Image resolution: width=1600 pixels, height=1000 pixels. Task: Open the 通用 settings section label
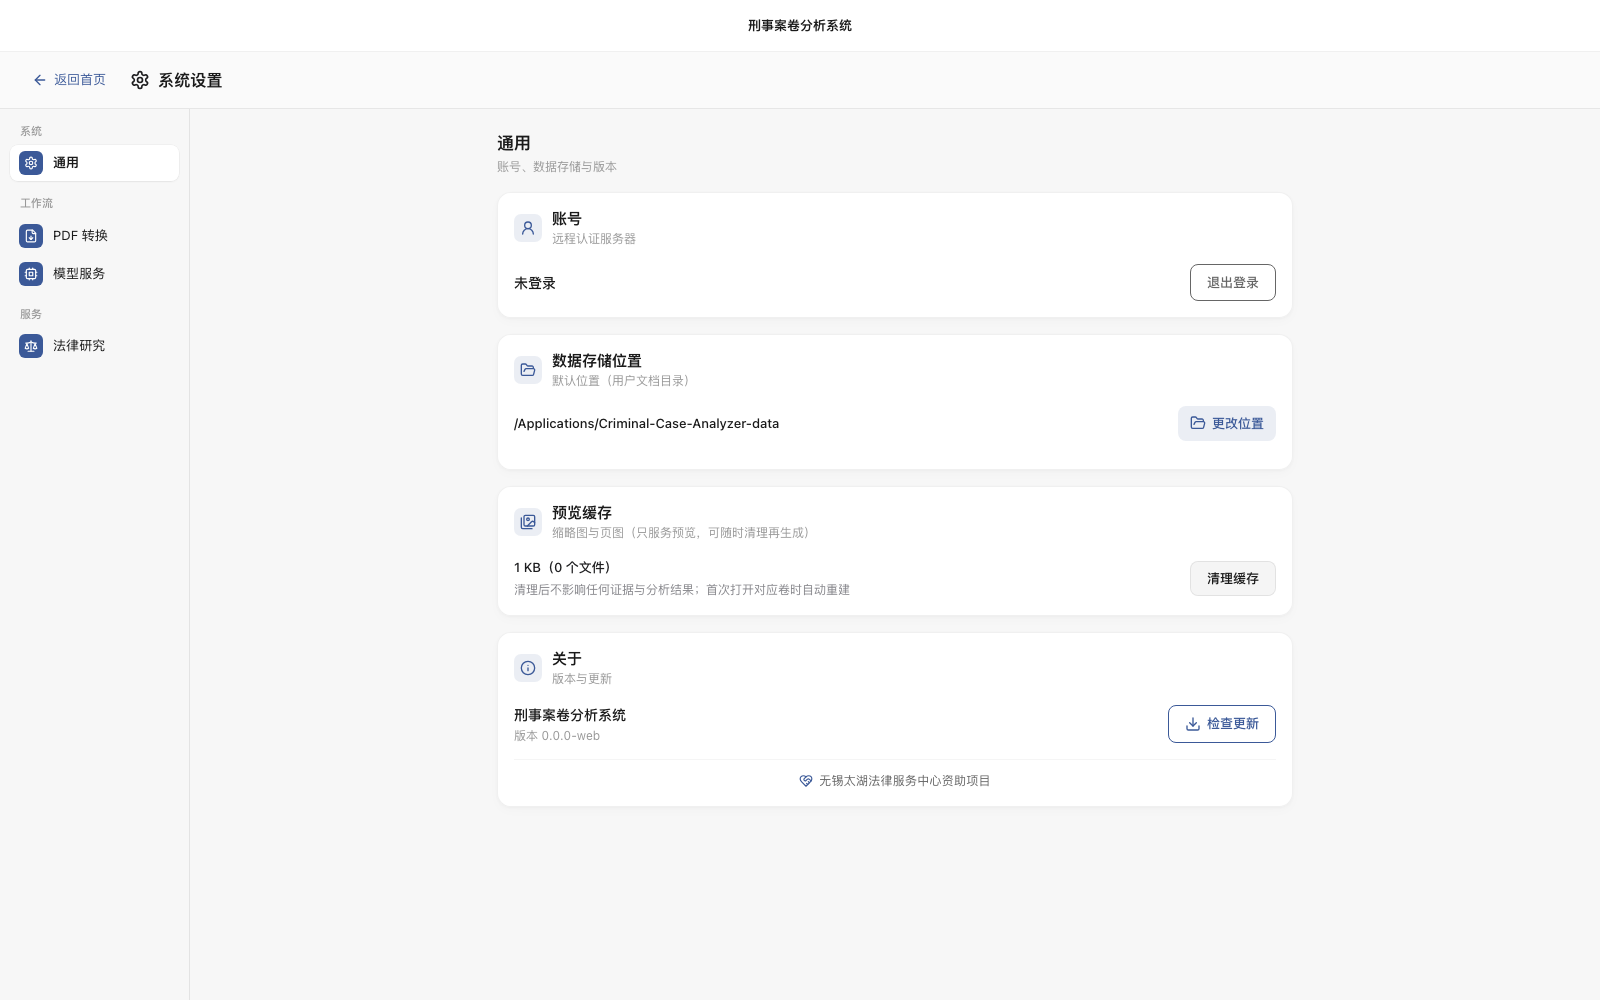coord(66,163)
